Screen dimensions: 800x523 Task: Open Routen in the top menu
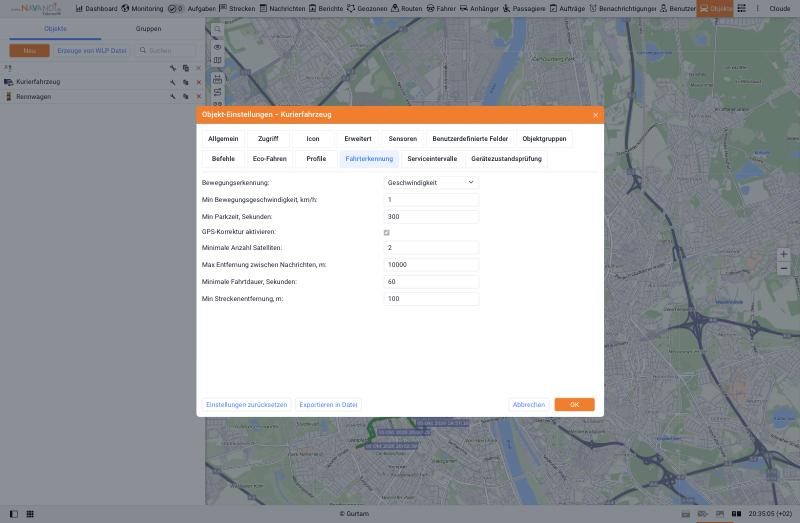(x=407, y=9)
